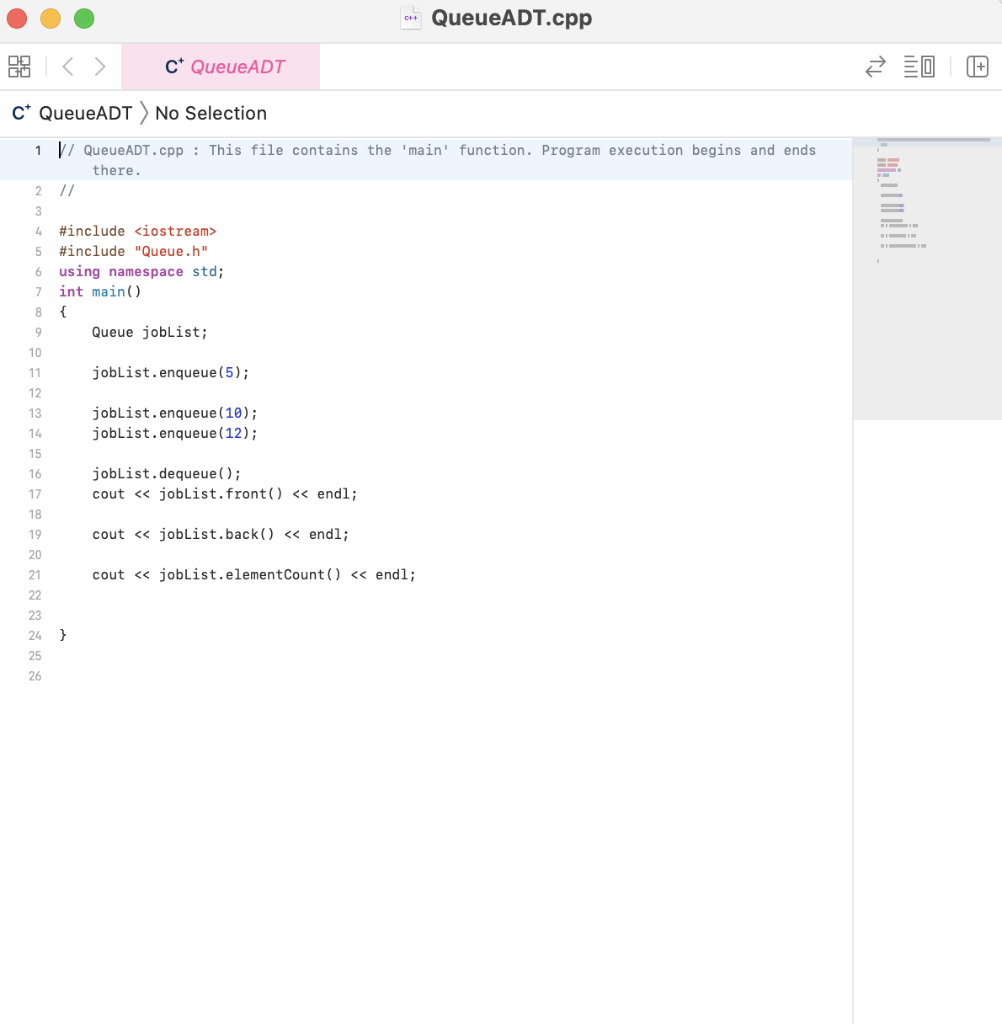Click the C++ file icon in jump bar

click(21, 113)
